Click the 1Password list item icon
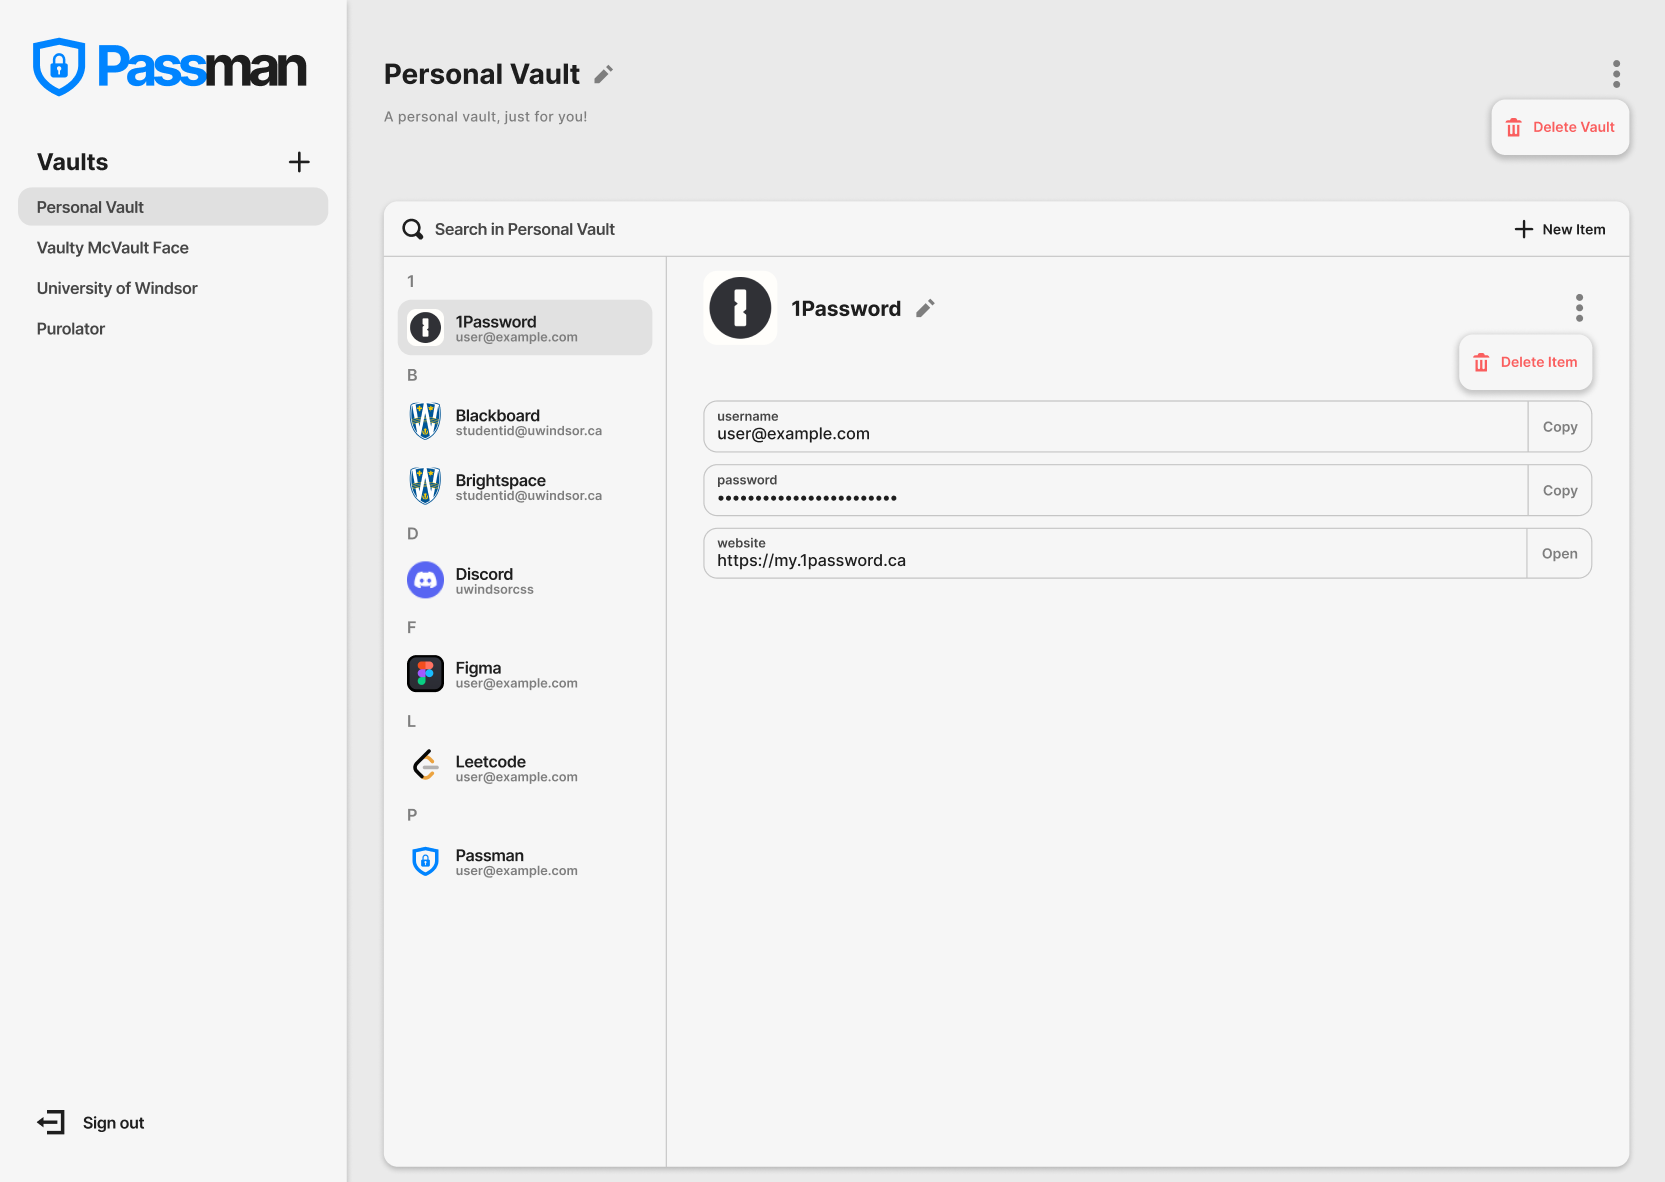 (425, 327)
